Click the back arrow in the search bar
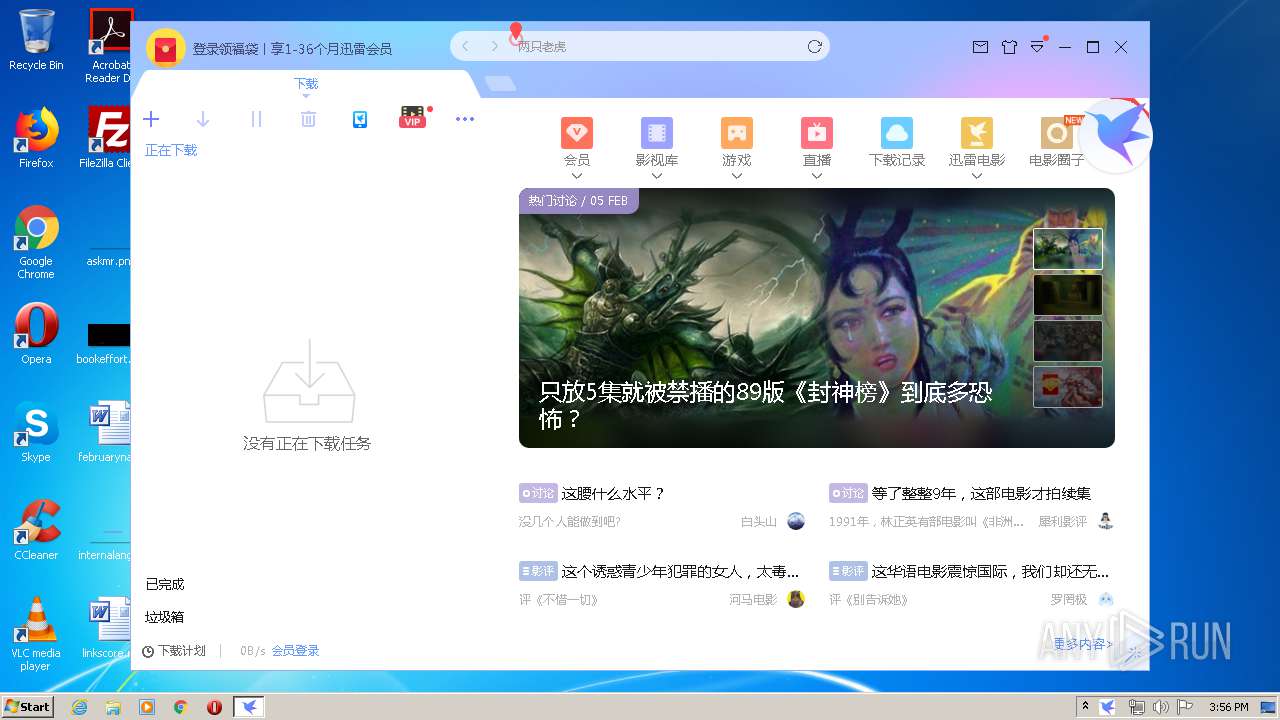The width and height of the screenshot is (1280, 720). pyautogui.click(x=465, y=47)
